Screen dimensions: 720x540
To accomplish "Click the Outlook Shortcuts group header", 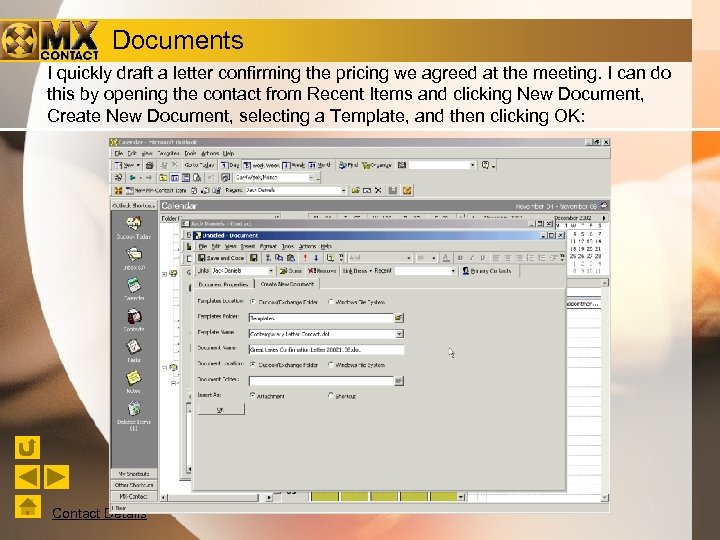I will 134,206.
